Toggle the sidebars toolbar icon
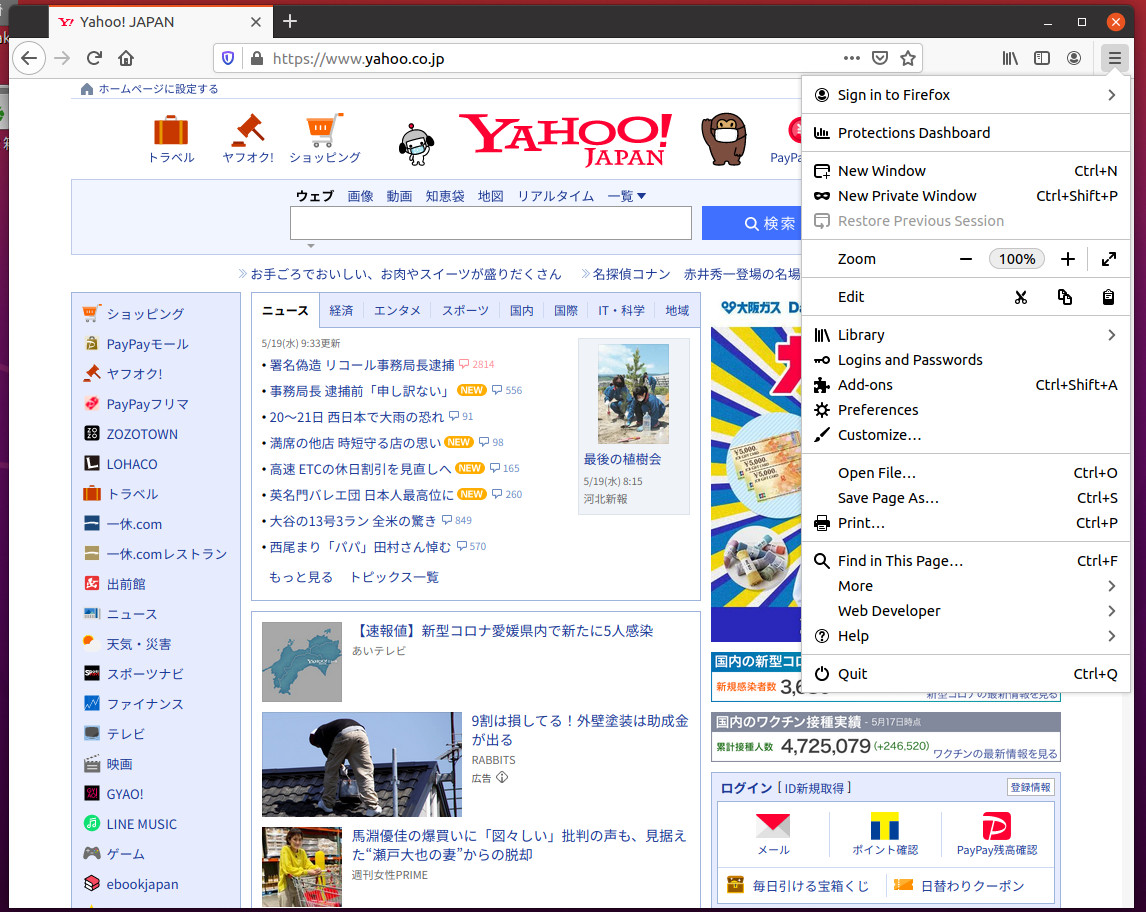 (1042, 58)
